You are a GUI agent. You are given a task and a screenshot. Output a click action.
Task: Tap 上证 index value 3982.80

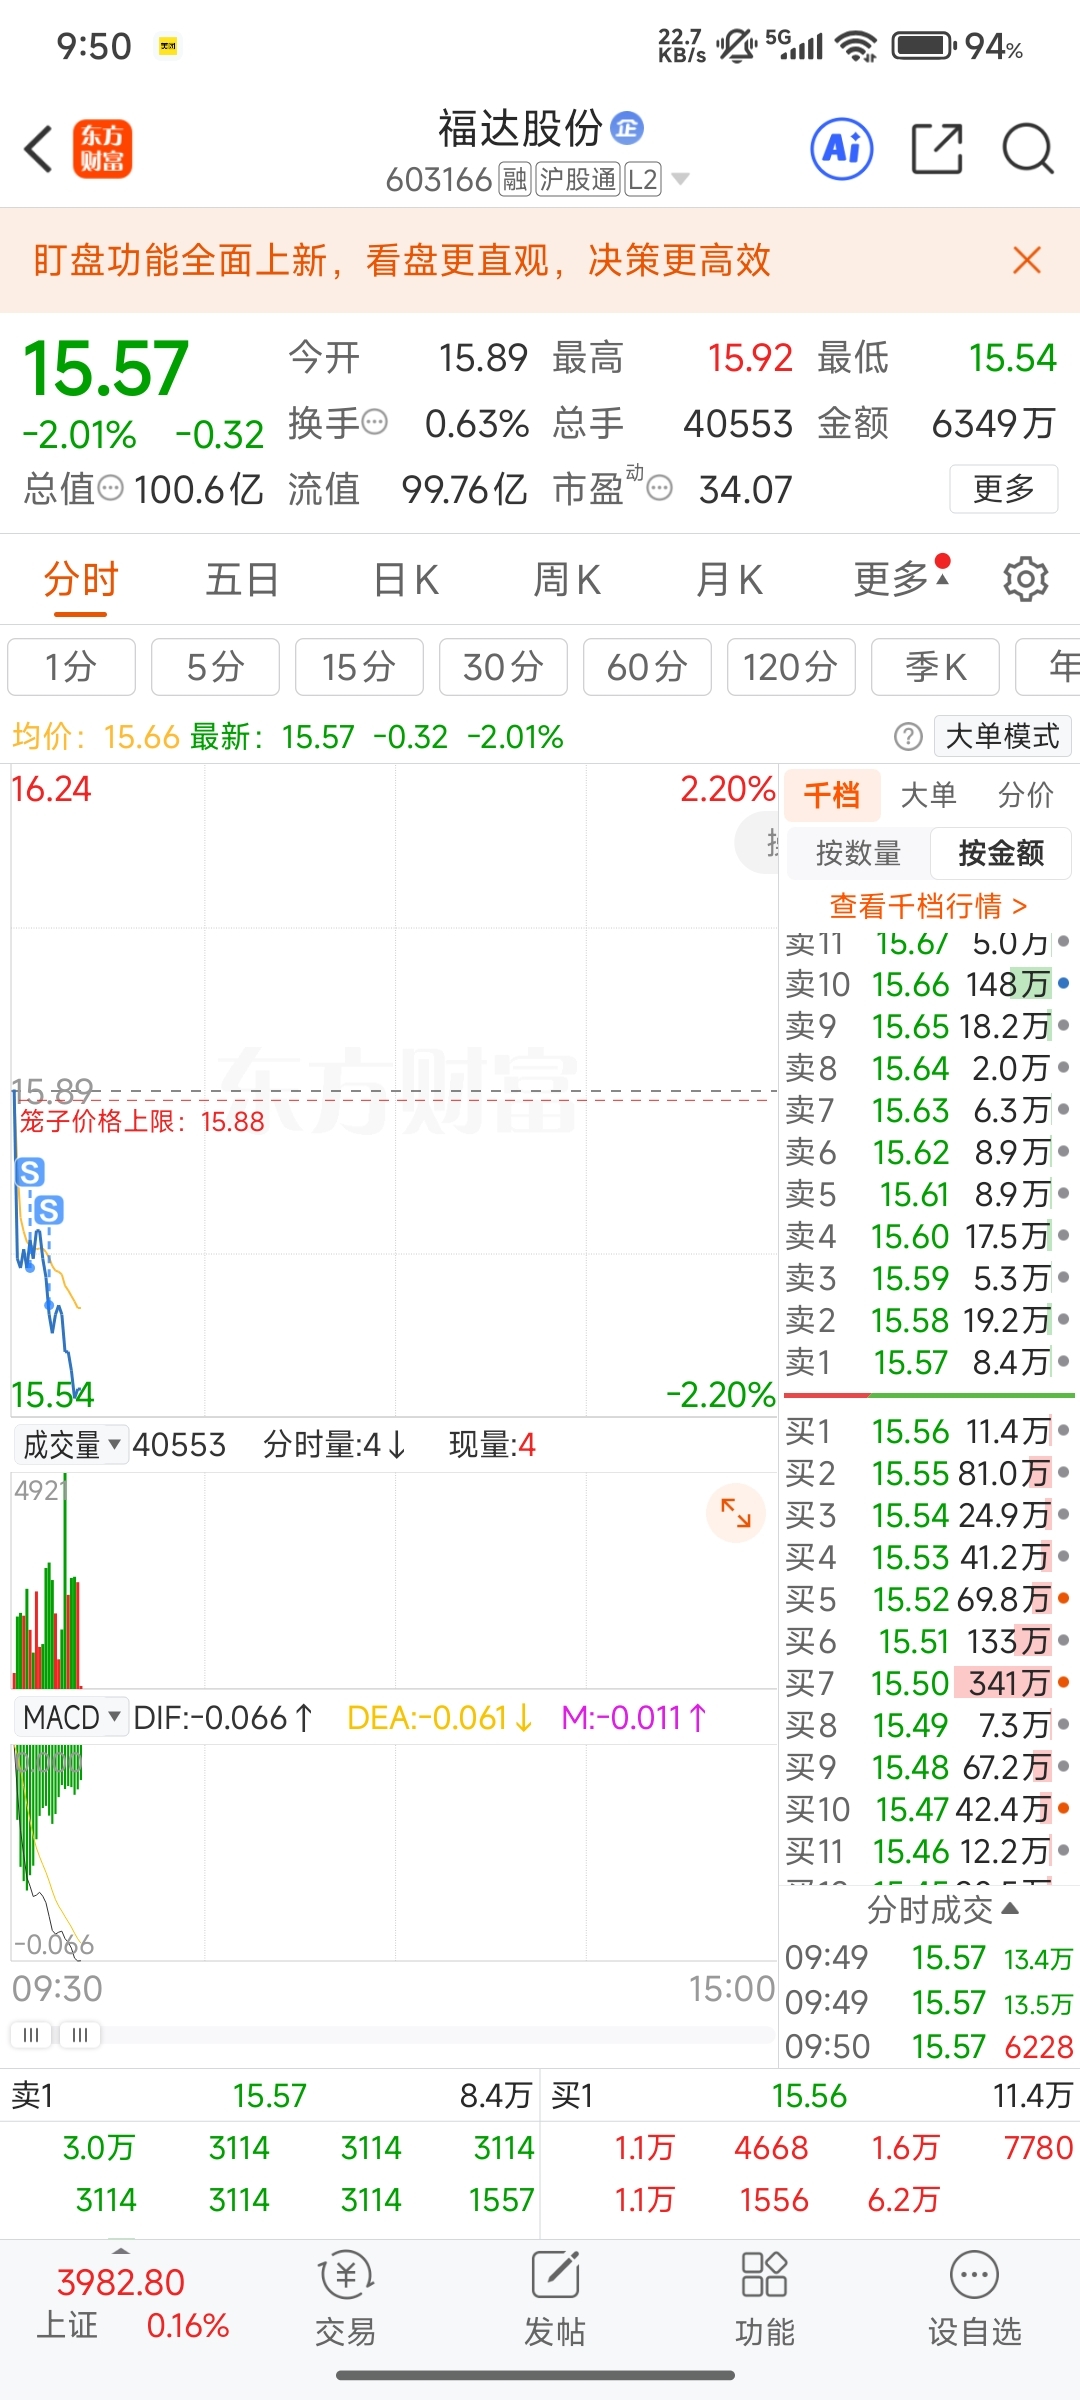point(121,2283)
